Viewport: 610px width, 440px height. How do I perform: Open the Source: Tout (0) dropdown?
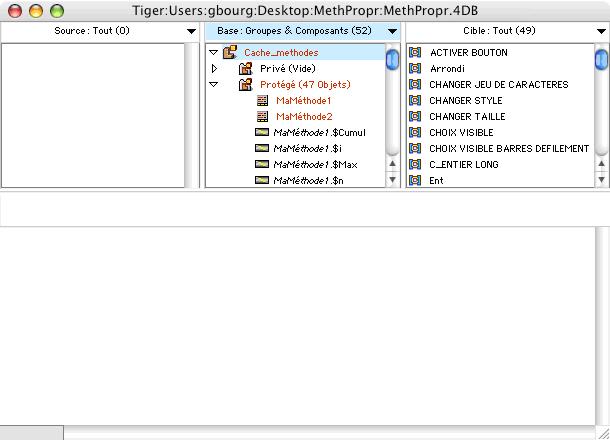(192, 32)
